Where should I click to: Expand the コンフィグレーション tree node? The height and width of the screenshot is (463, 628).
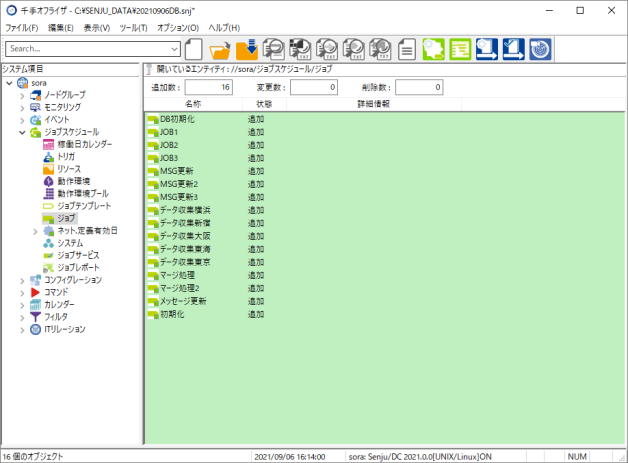(22, 280)
